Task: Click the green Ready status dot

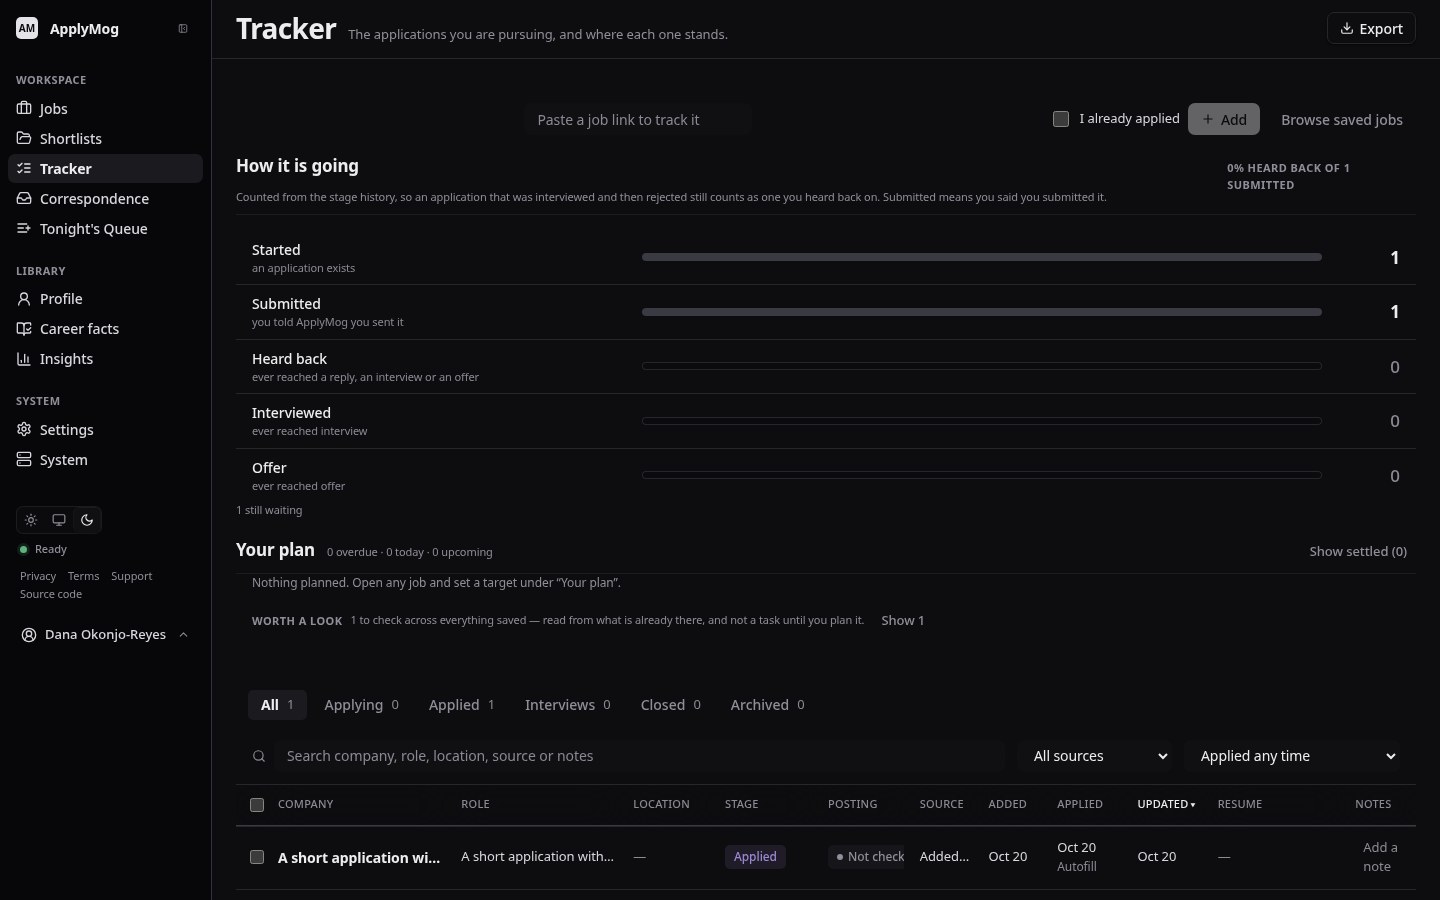Action: [24, 549]
